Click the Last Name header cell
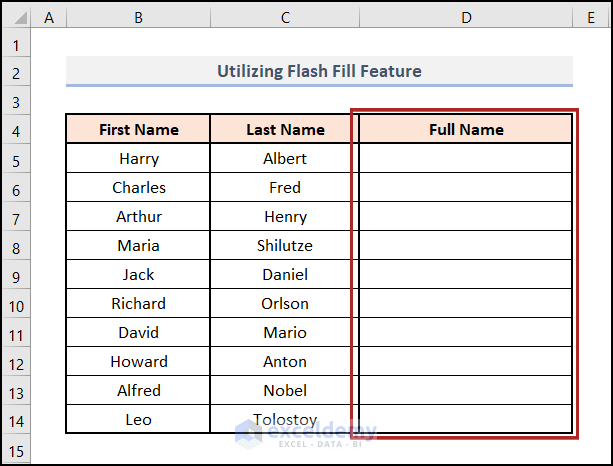This screenshot has width=613, height=466. (x=285, y=129)
